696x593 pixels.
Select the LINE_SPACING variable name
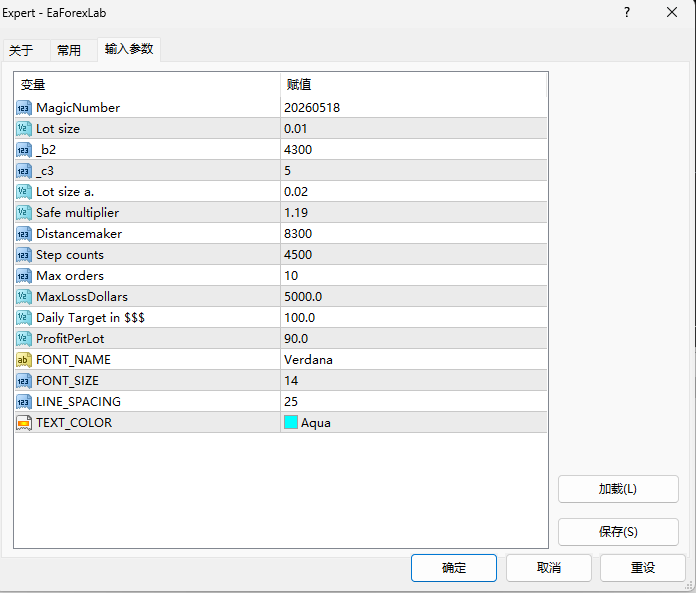(79, 402)
